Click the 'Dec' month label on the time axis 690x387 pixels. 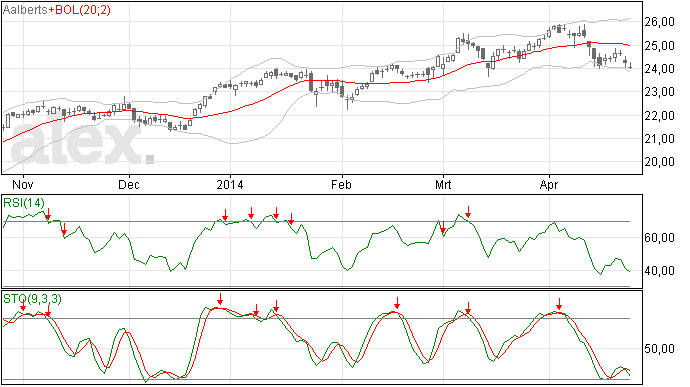pyautogui.click(x=129, y=184)
